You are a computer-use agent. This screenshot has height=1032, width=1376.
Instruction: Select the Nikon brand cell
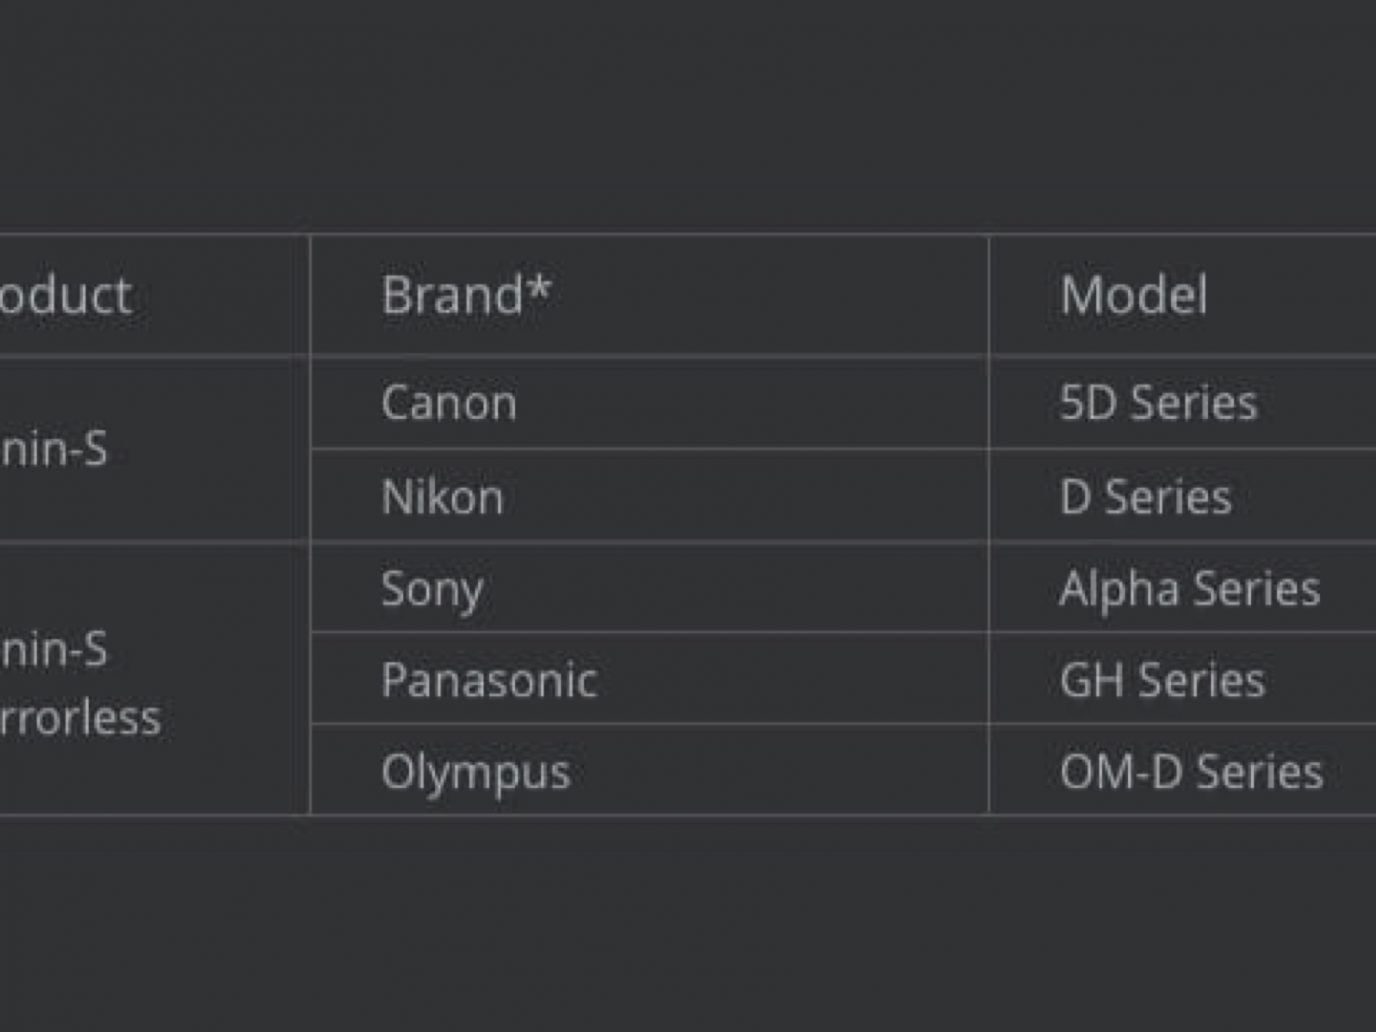[442, 497]
